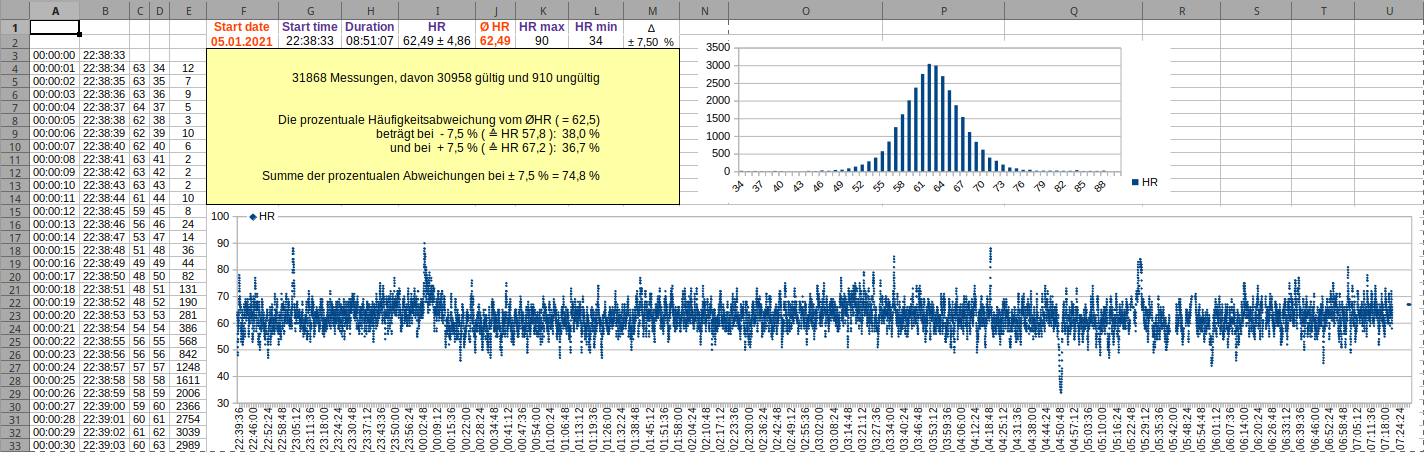Click the cell '00:00:00' in column A
This screenshot has width=1424, height=452.
tap(55, 55)
